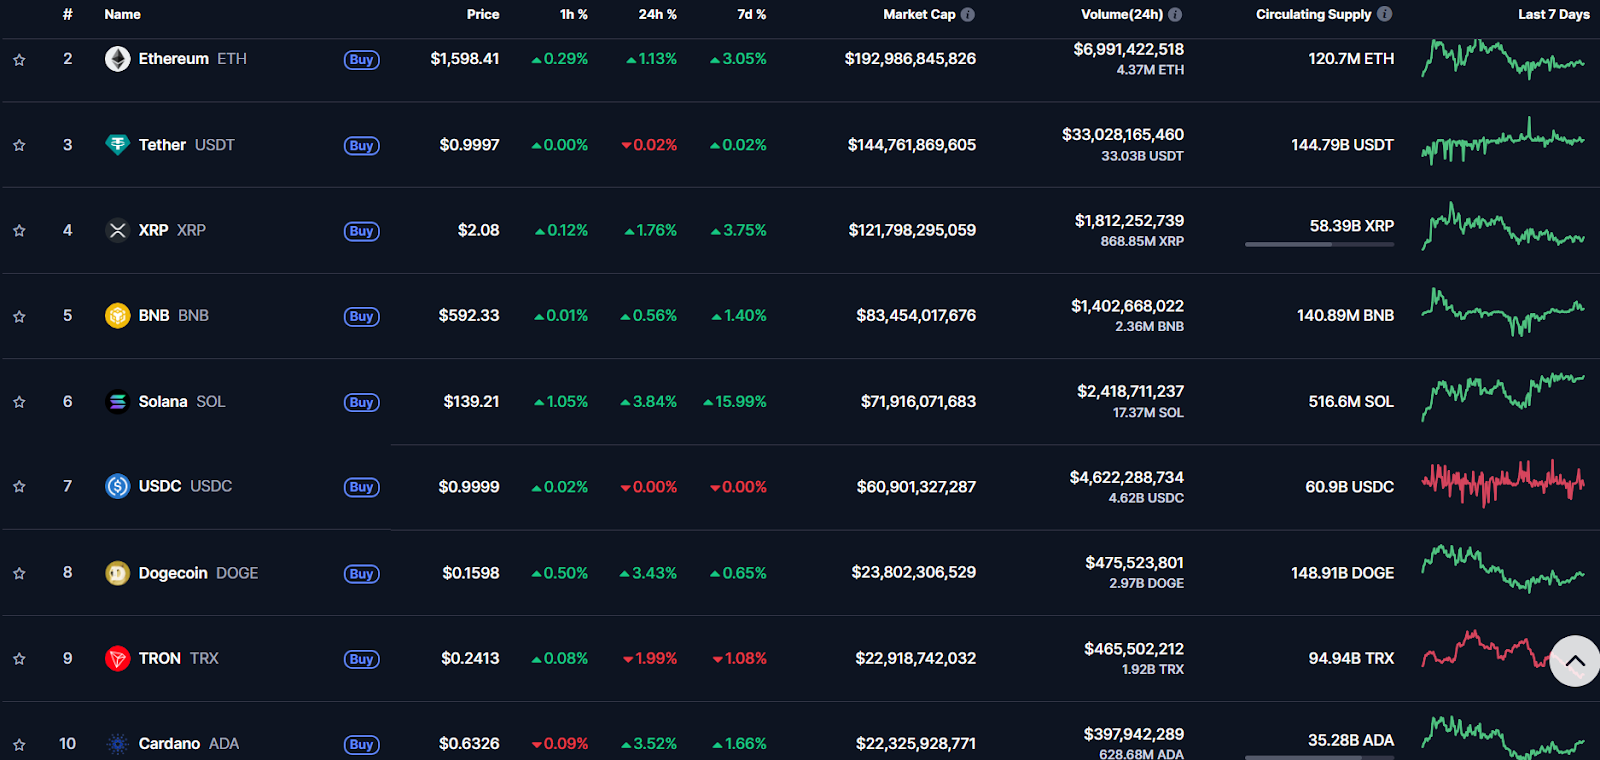The image size is (1600, 760).
Task: Click the Dogecoin logo icon
Action: pyautogui.click(x=117, y=573)
